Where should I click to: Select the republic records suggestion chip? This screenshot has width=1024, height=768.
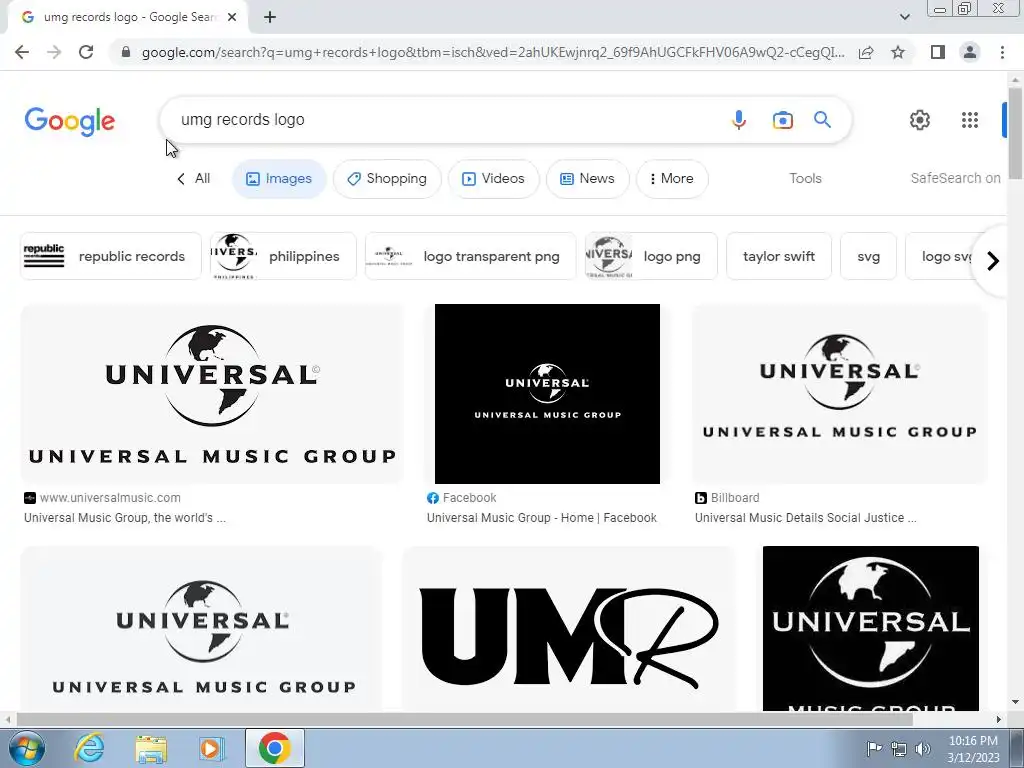(x=111, y=256)
